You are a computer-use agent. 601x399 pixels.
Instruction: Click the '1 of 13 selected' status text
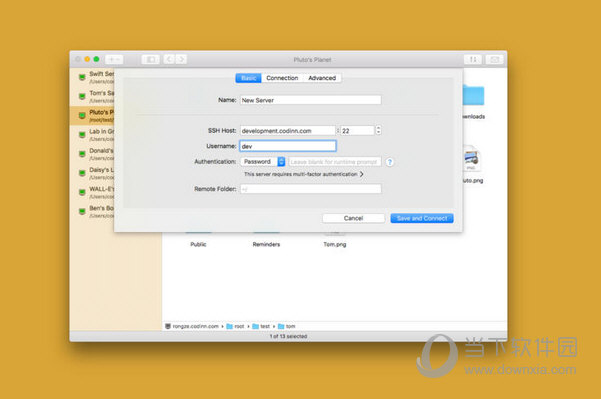[288, 336]
